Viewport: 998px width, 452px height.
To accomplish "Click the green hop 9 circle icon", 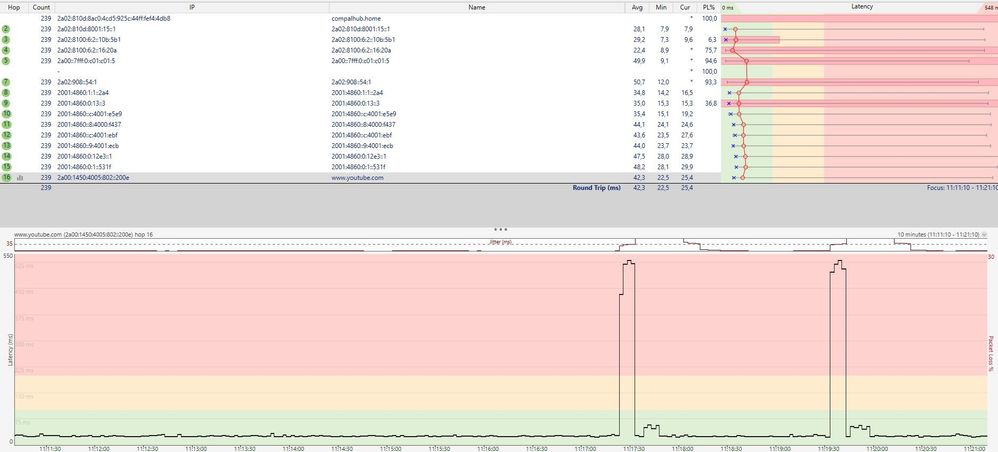I will pos(6,103).
